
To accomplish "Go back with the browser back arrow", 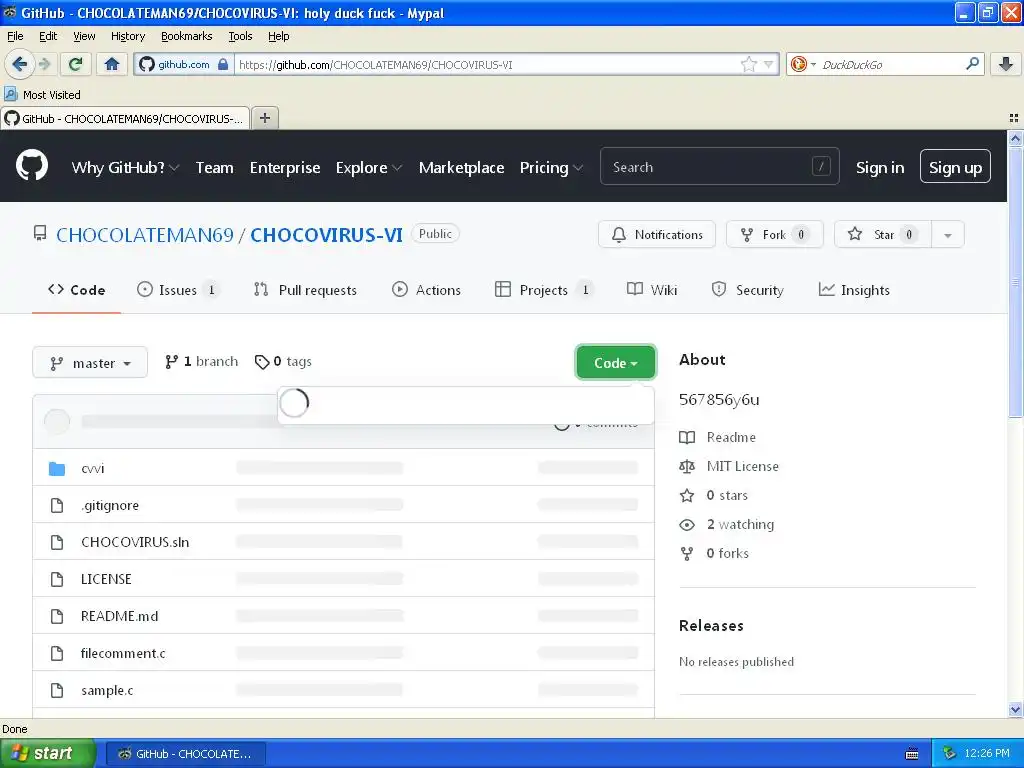I will click(x=19, y=64).
